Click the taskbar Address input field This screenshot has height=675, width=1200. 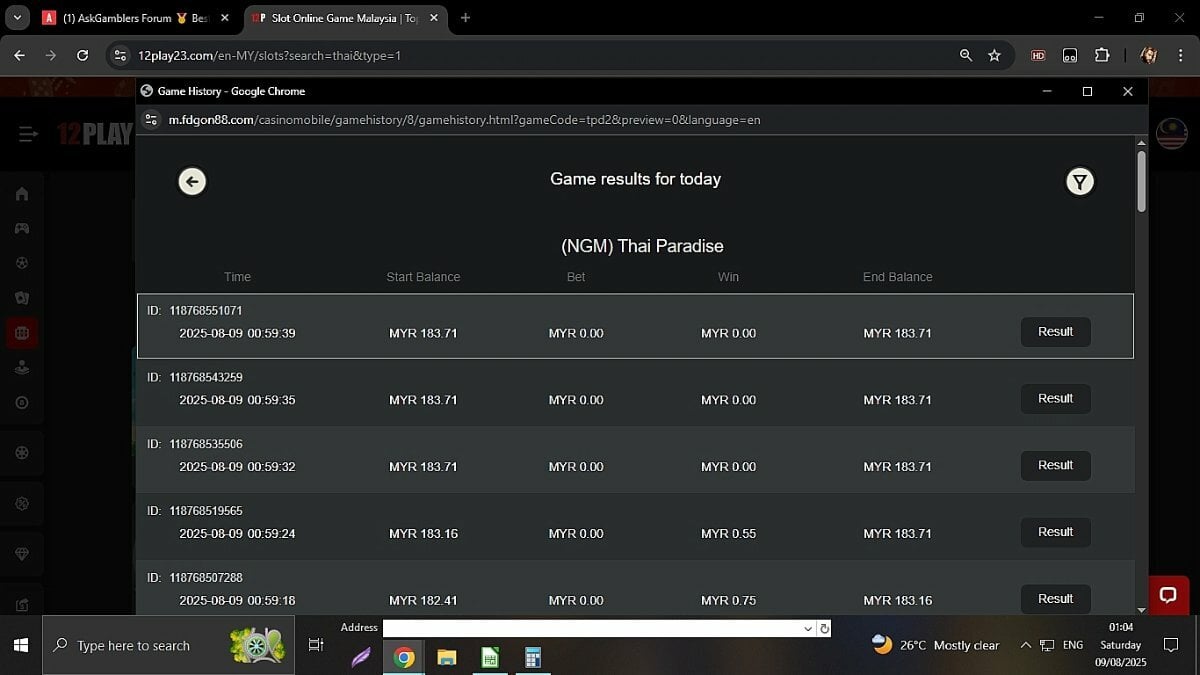point(592,629)
